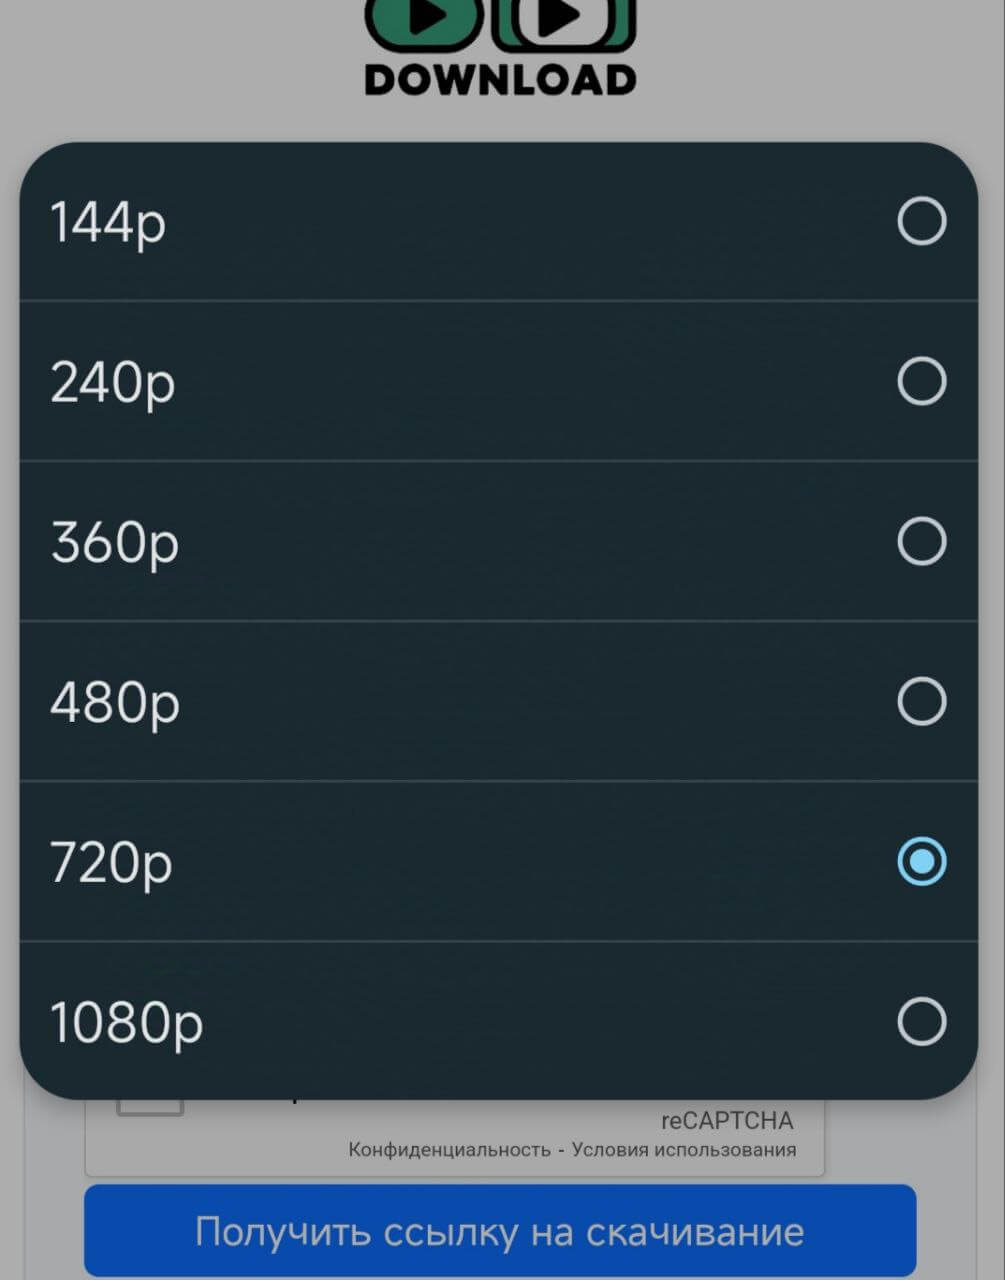Choose the 240p radio circle

[x=921, y=381]
